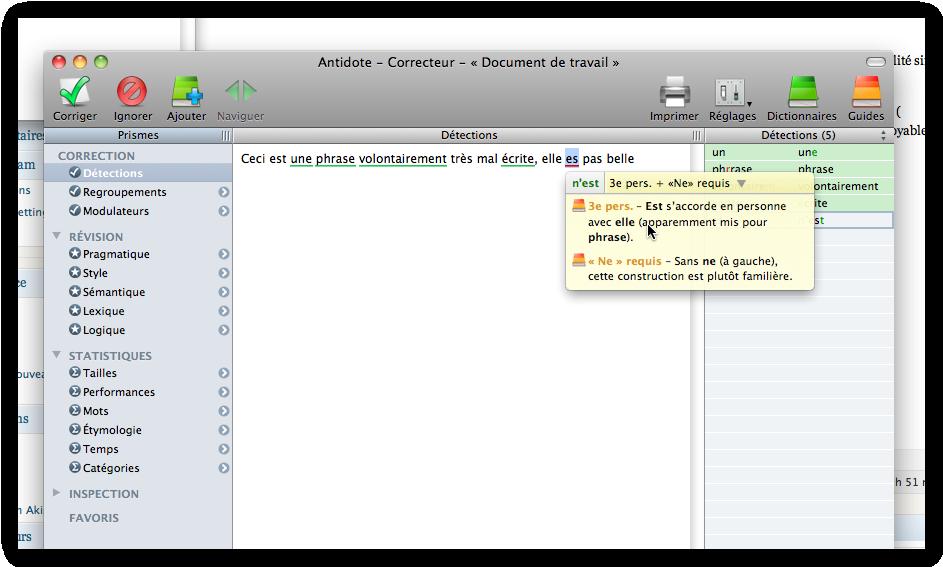Image resolution: width=943 pixels, height=567 pixels.
Task: Open the arrow next to Style
Action: coord(224,273)
